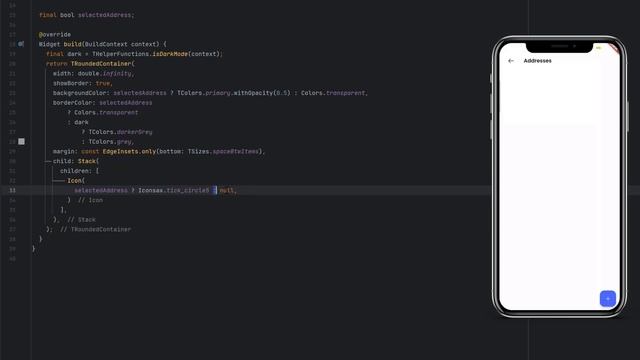The height and width of the screenshot is (360, 640).
Task: Click the '// Icon' closing comment
Action: (90, 200)
